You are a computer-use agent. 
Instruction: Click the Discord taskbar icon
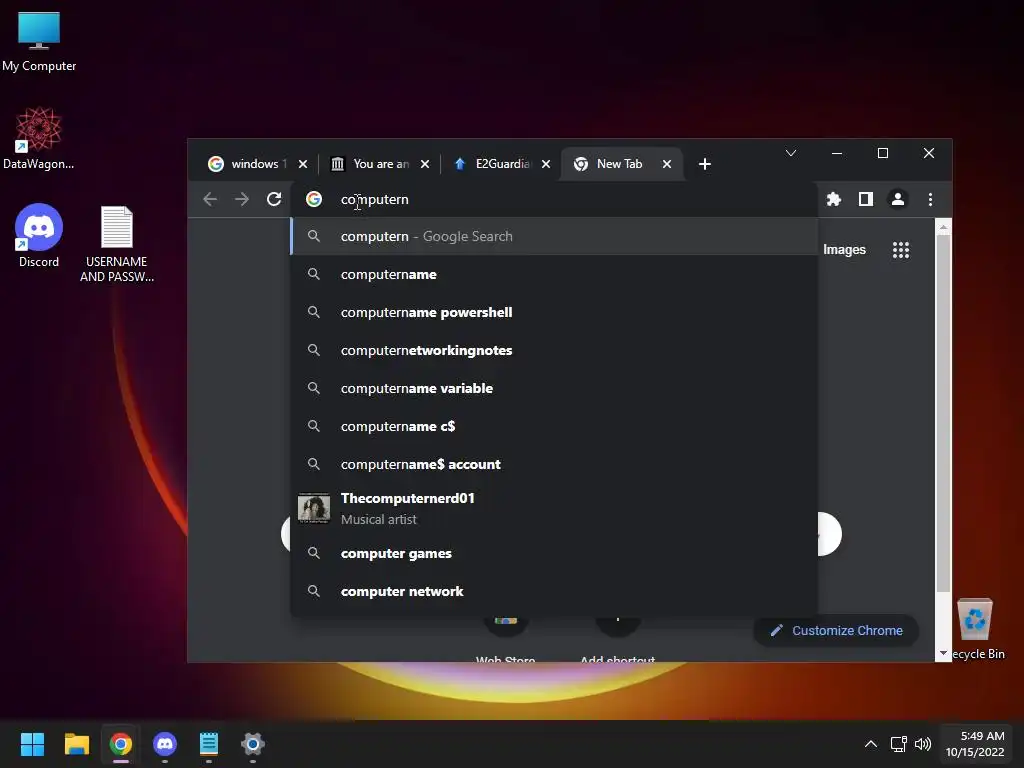[165, 744]
